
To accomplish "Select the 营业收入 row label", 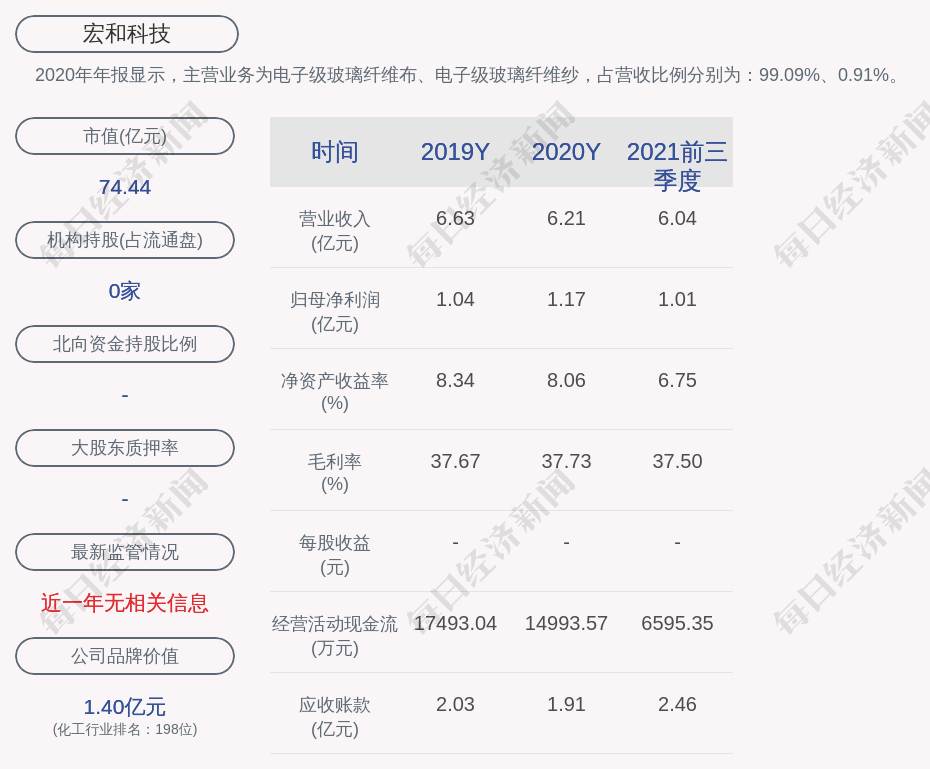I will [x=335, y=230].
